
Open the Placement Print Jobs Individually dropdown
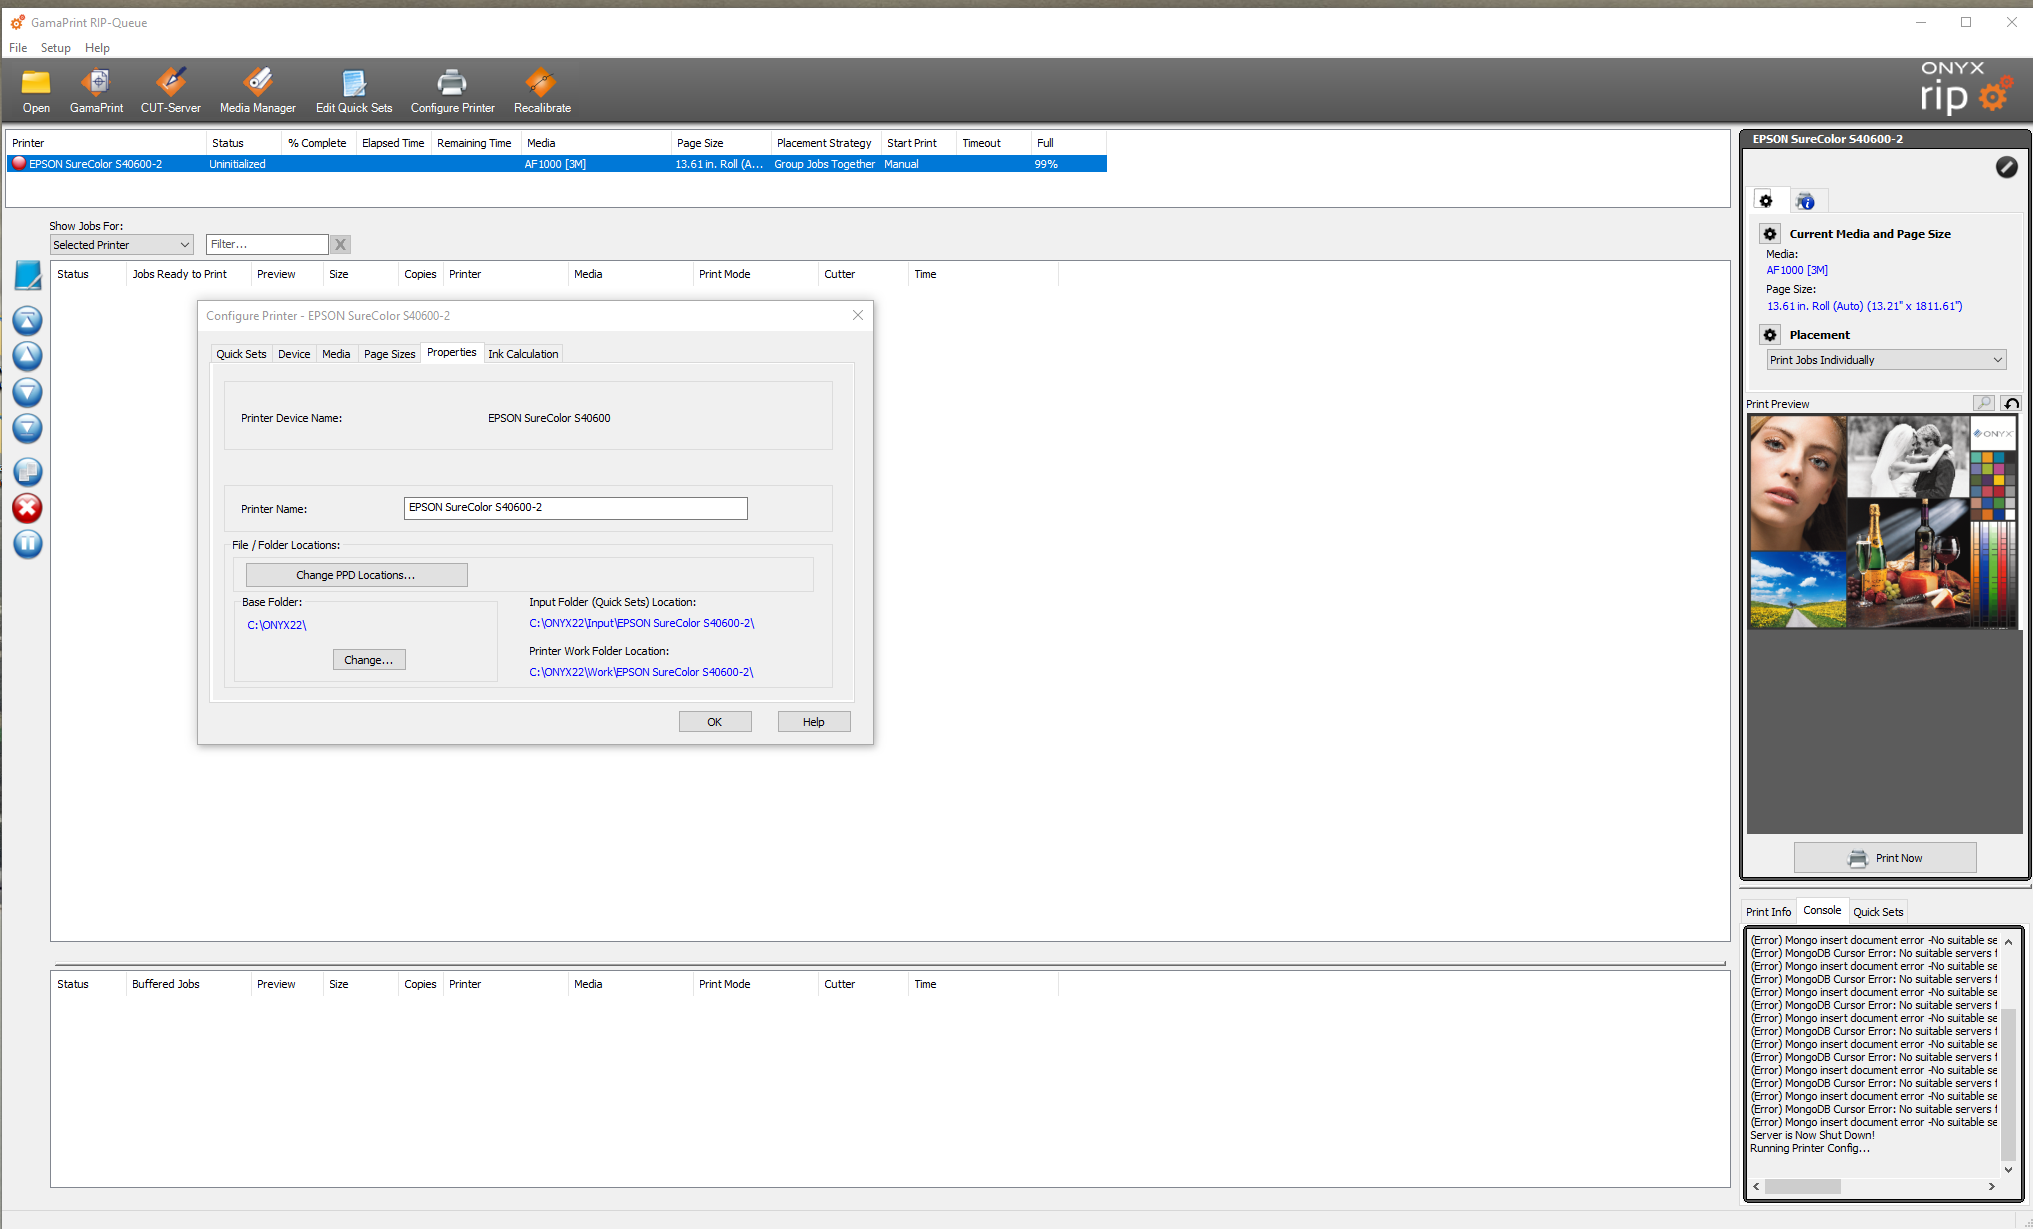[1886, 360]
